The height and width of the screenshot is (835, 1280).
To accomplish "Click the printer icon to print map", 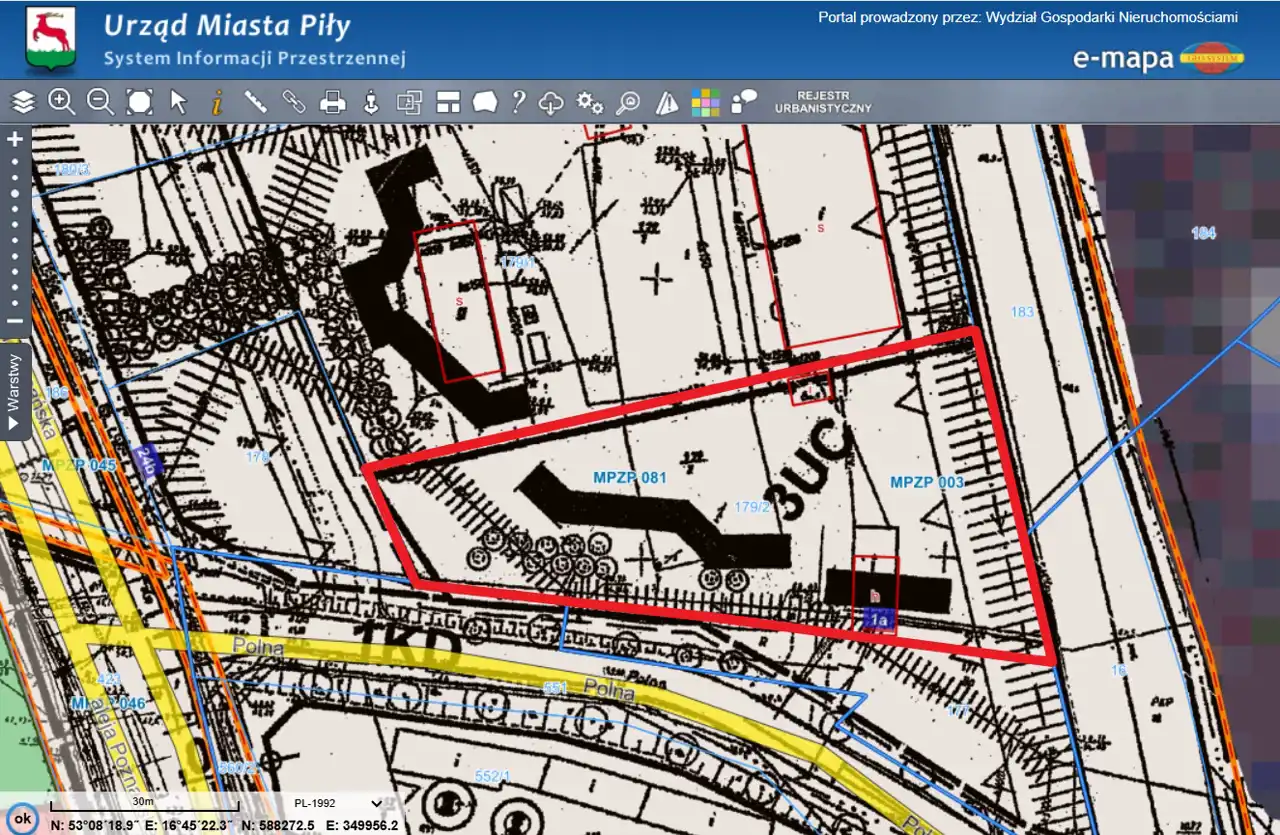I will tap(332, 102).
